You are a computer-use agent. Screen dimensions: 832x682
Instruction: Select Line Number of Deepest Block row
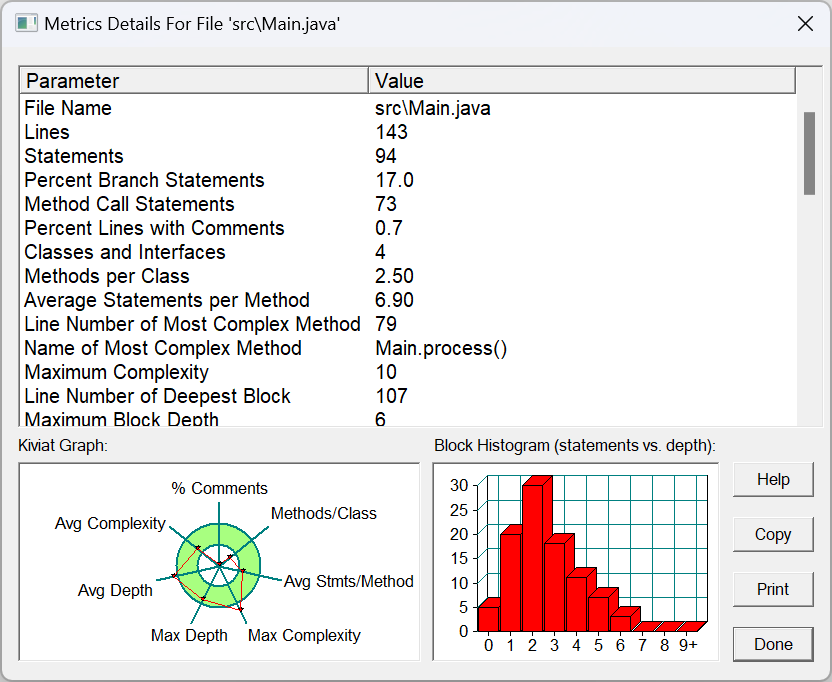[x=408, y=396]
